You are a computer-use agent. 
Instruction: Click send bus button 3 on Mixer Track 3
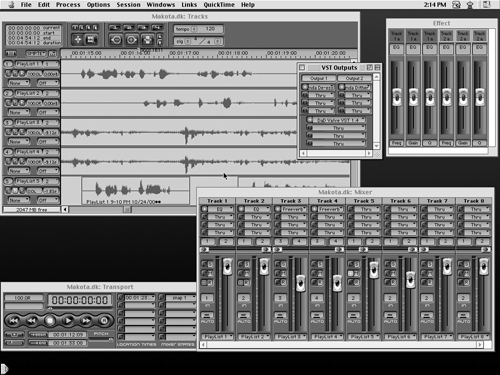pyautogui.click(x=280, y=241)
